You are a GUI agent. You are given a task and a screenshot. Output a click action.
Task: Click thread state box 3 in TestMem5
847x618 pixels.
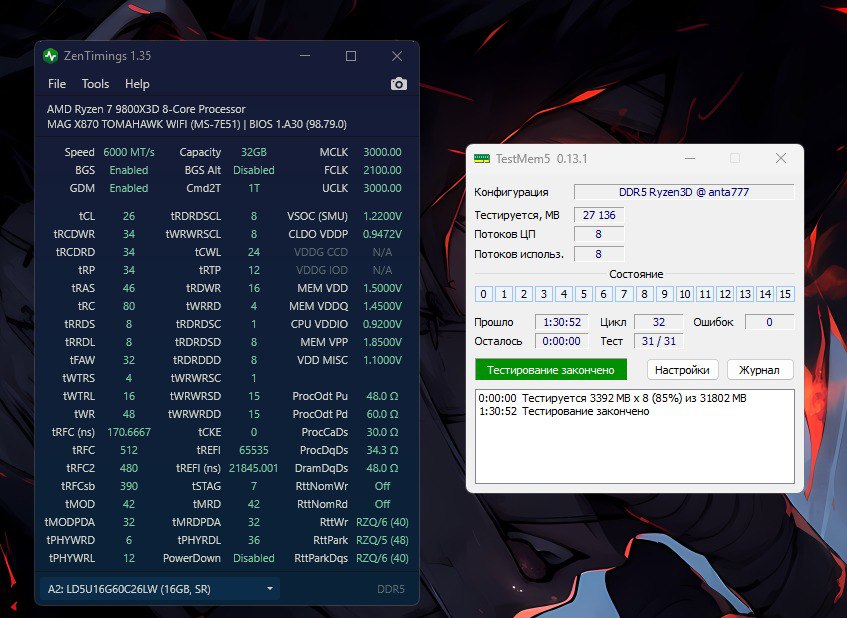coord(543,294)
